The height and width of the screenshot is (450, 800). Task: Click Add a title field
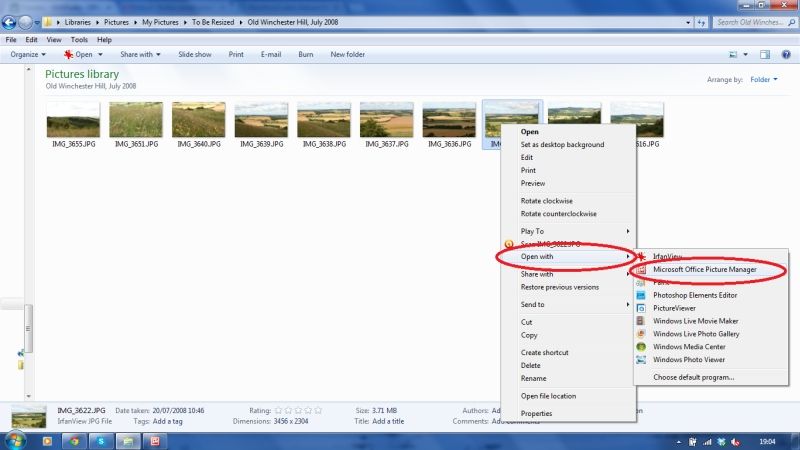tap(388, 421)
